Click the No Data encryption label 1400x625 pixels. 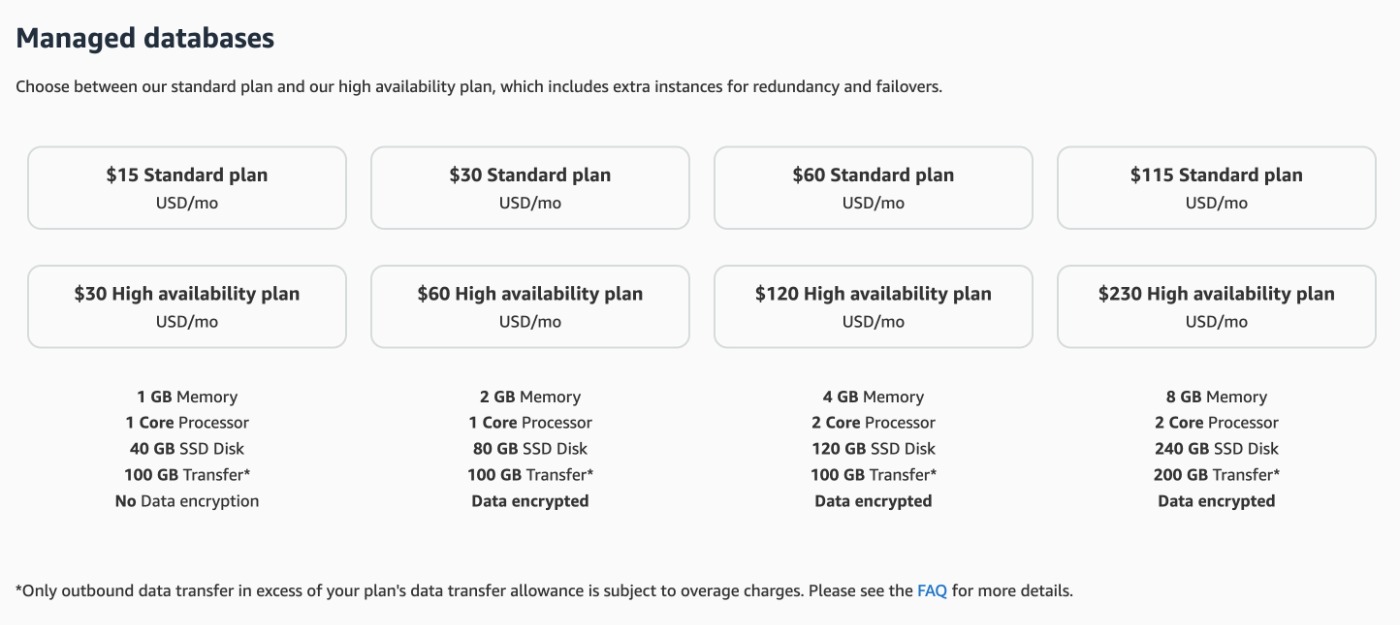(187, 500)
